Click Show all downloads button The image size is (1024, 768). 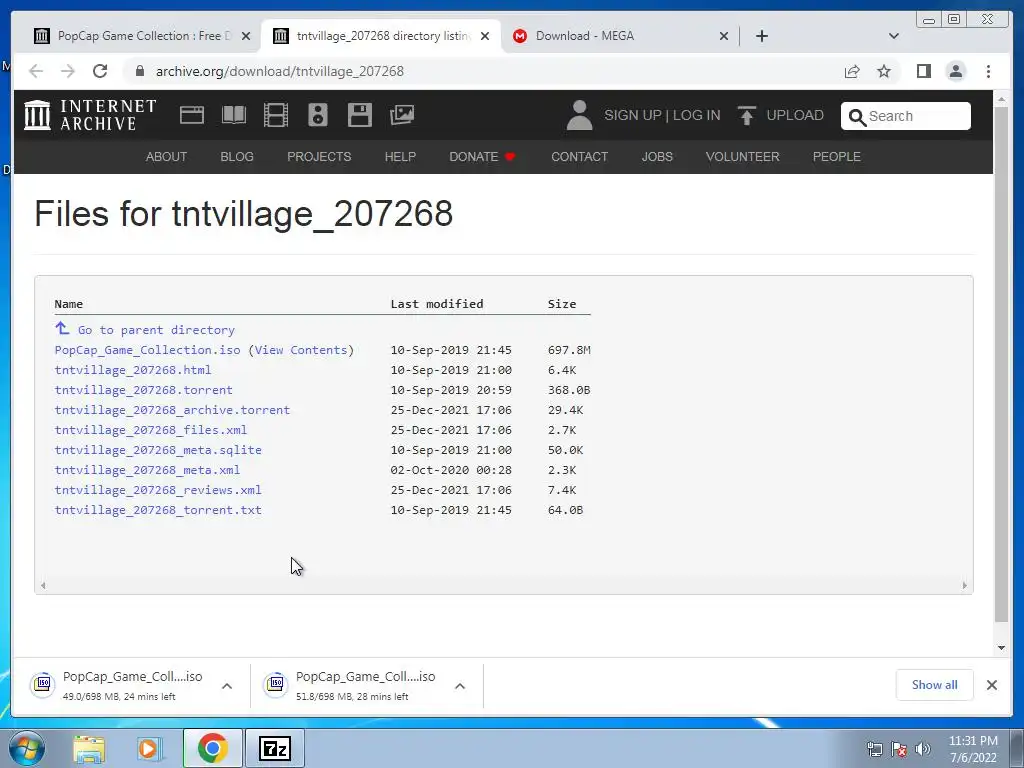(935, 684)
